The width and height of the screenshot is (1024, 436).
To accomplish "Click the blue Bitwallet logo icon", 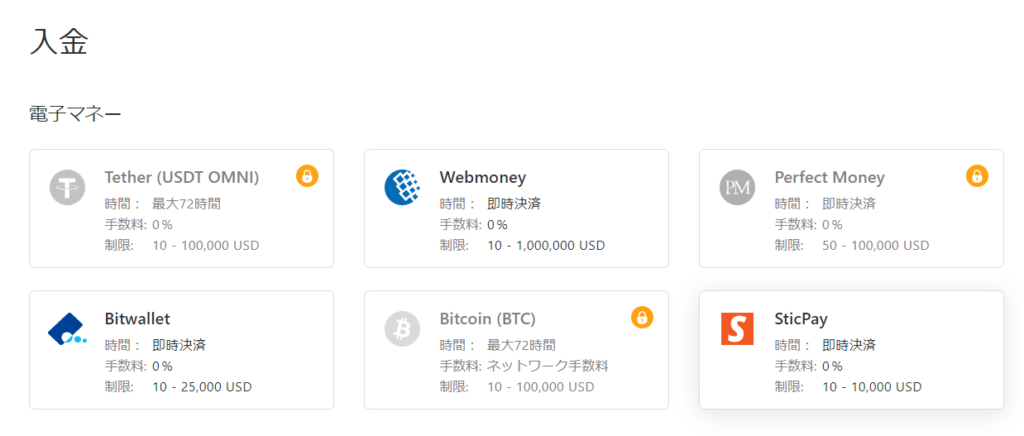I will (x=67, y=329).
